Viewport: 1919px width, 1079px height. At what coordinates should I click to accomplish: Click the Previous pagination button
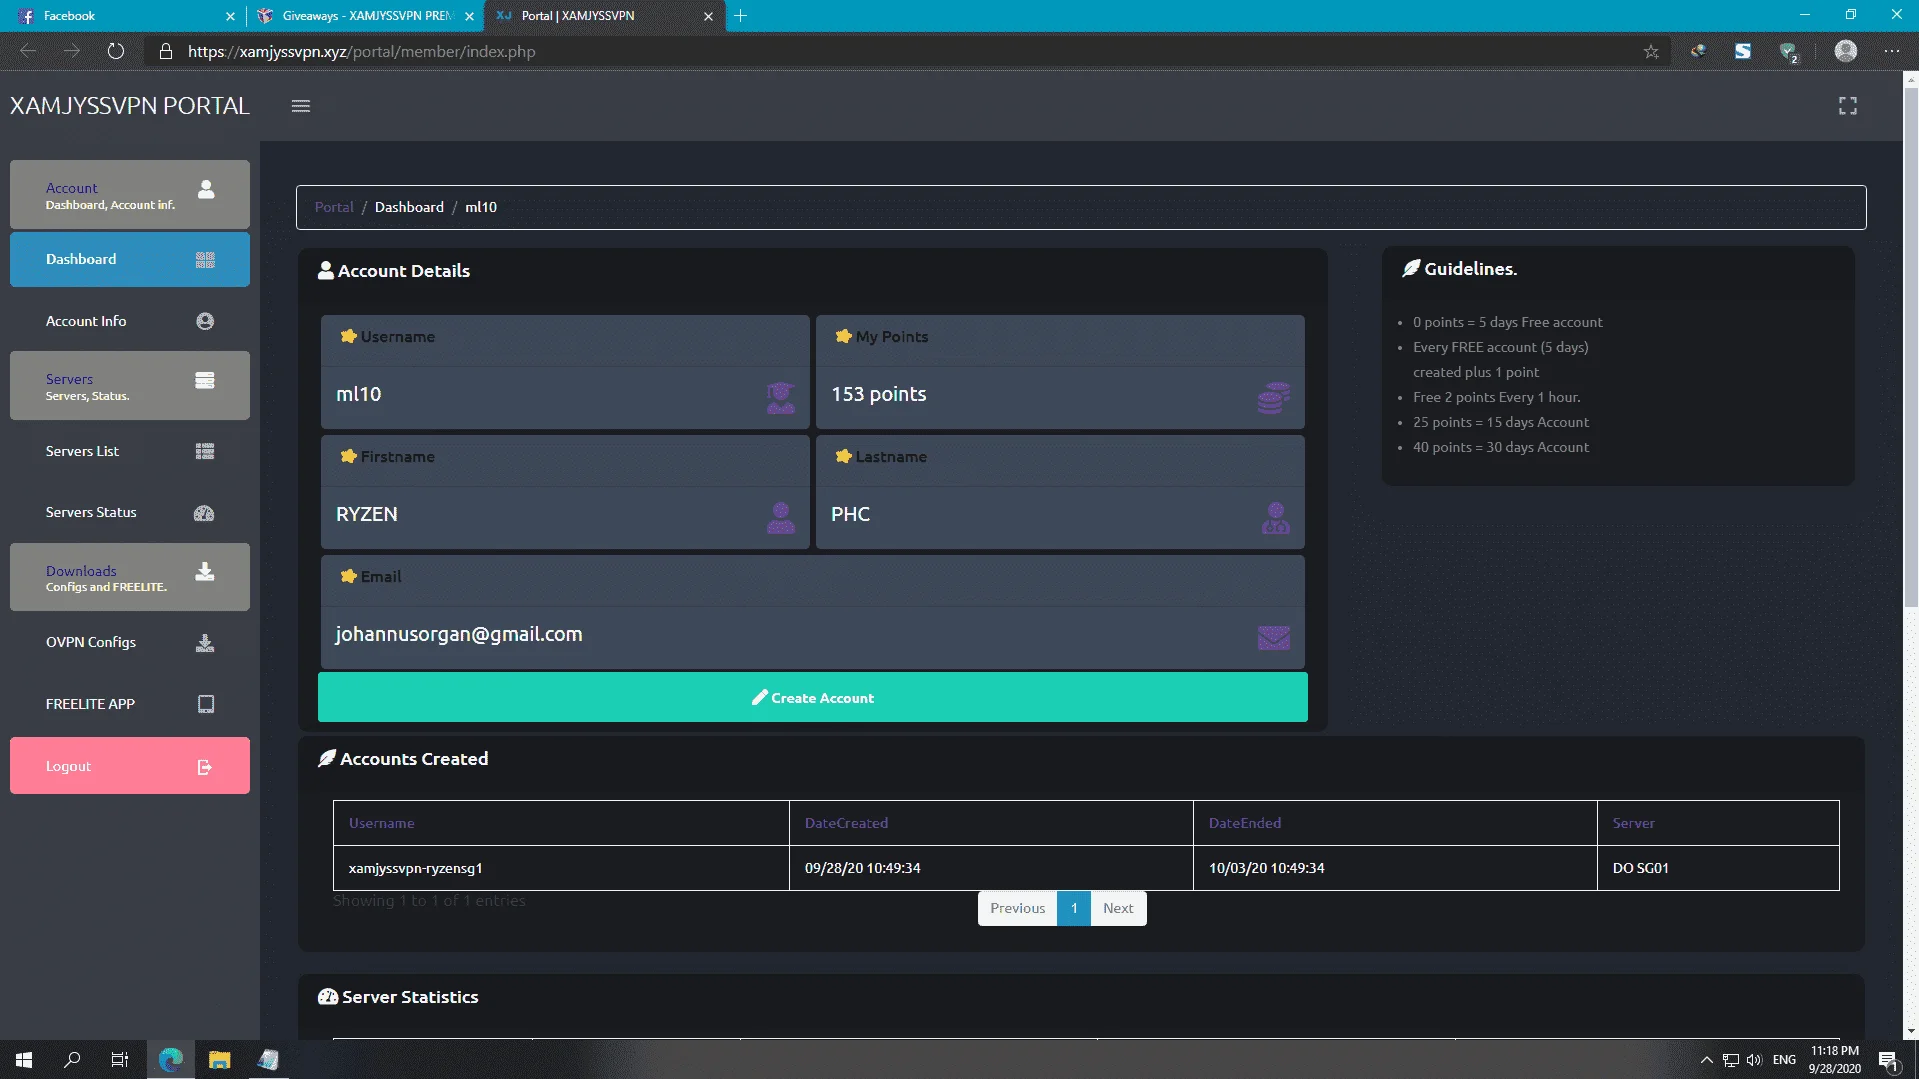point(1017,908)
